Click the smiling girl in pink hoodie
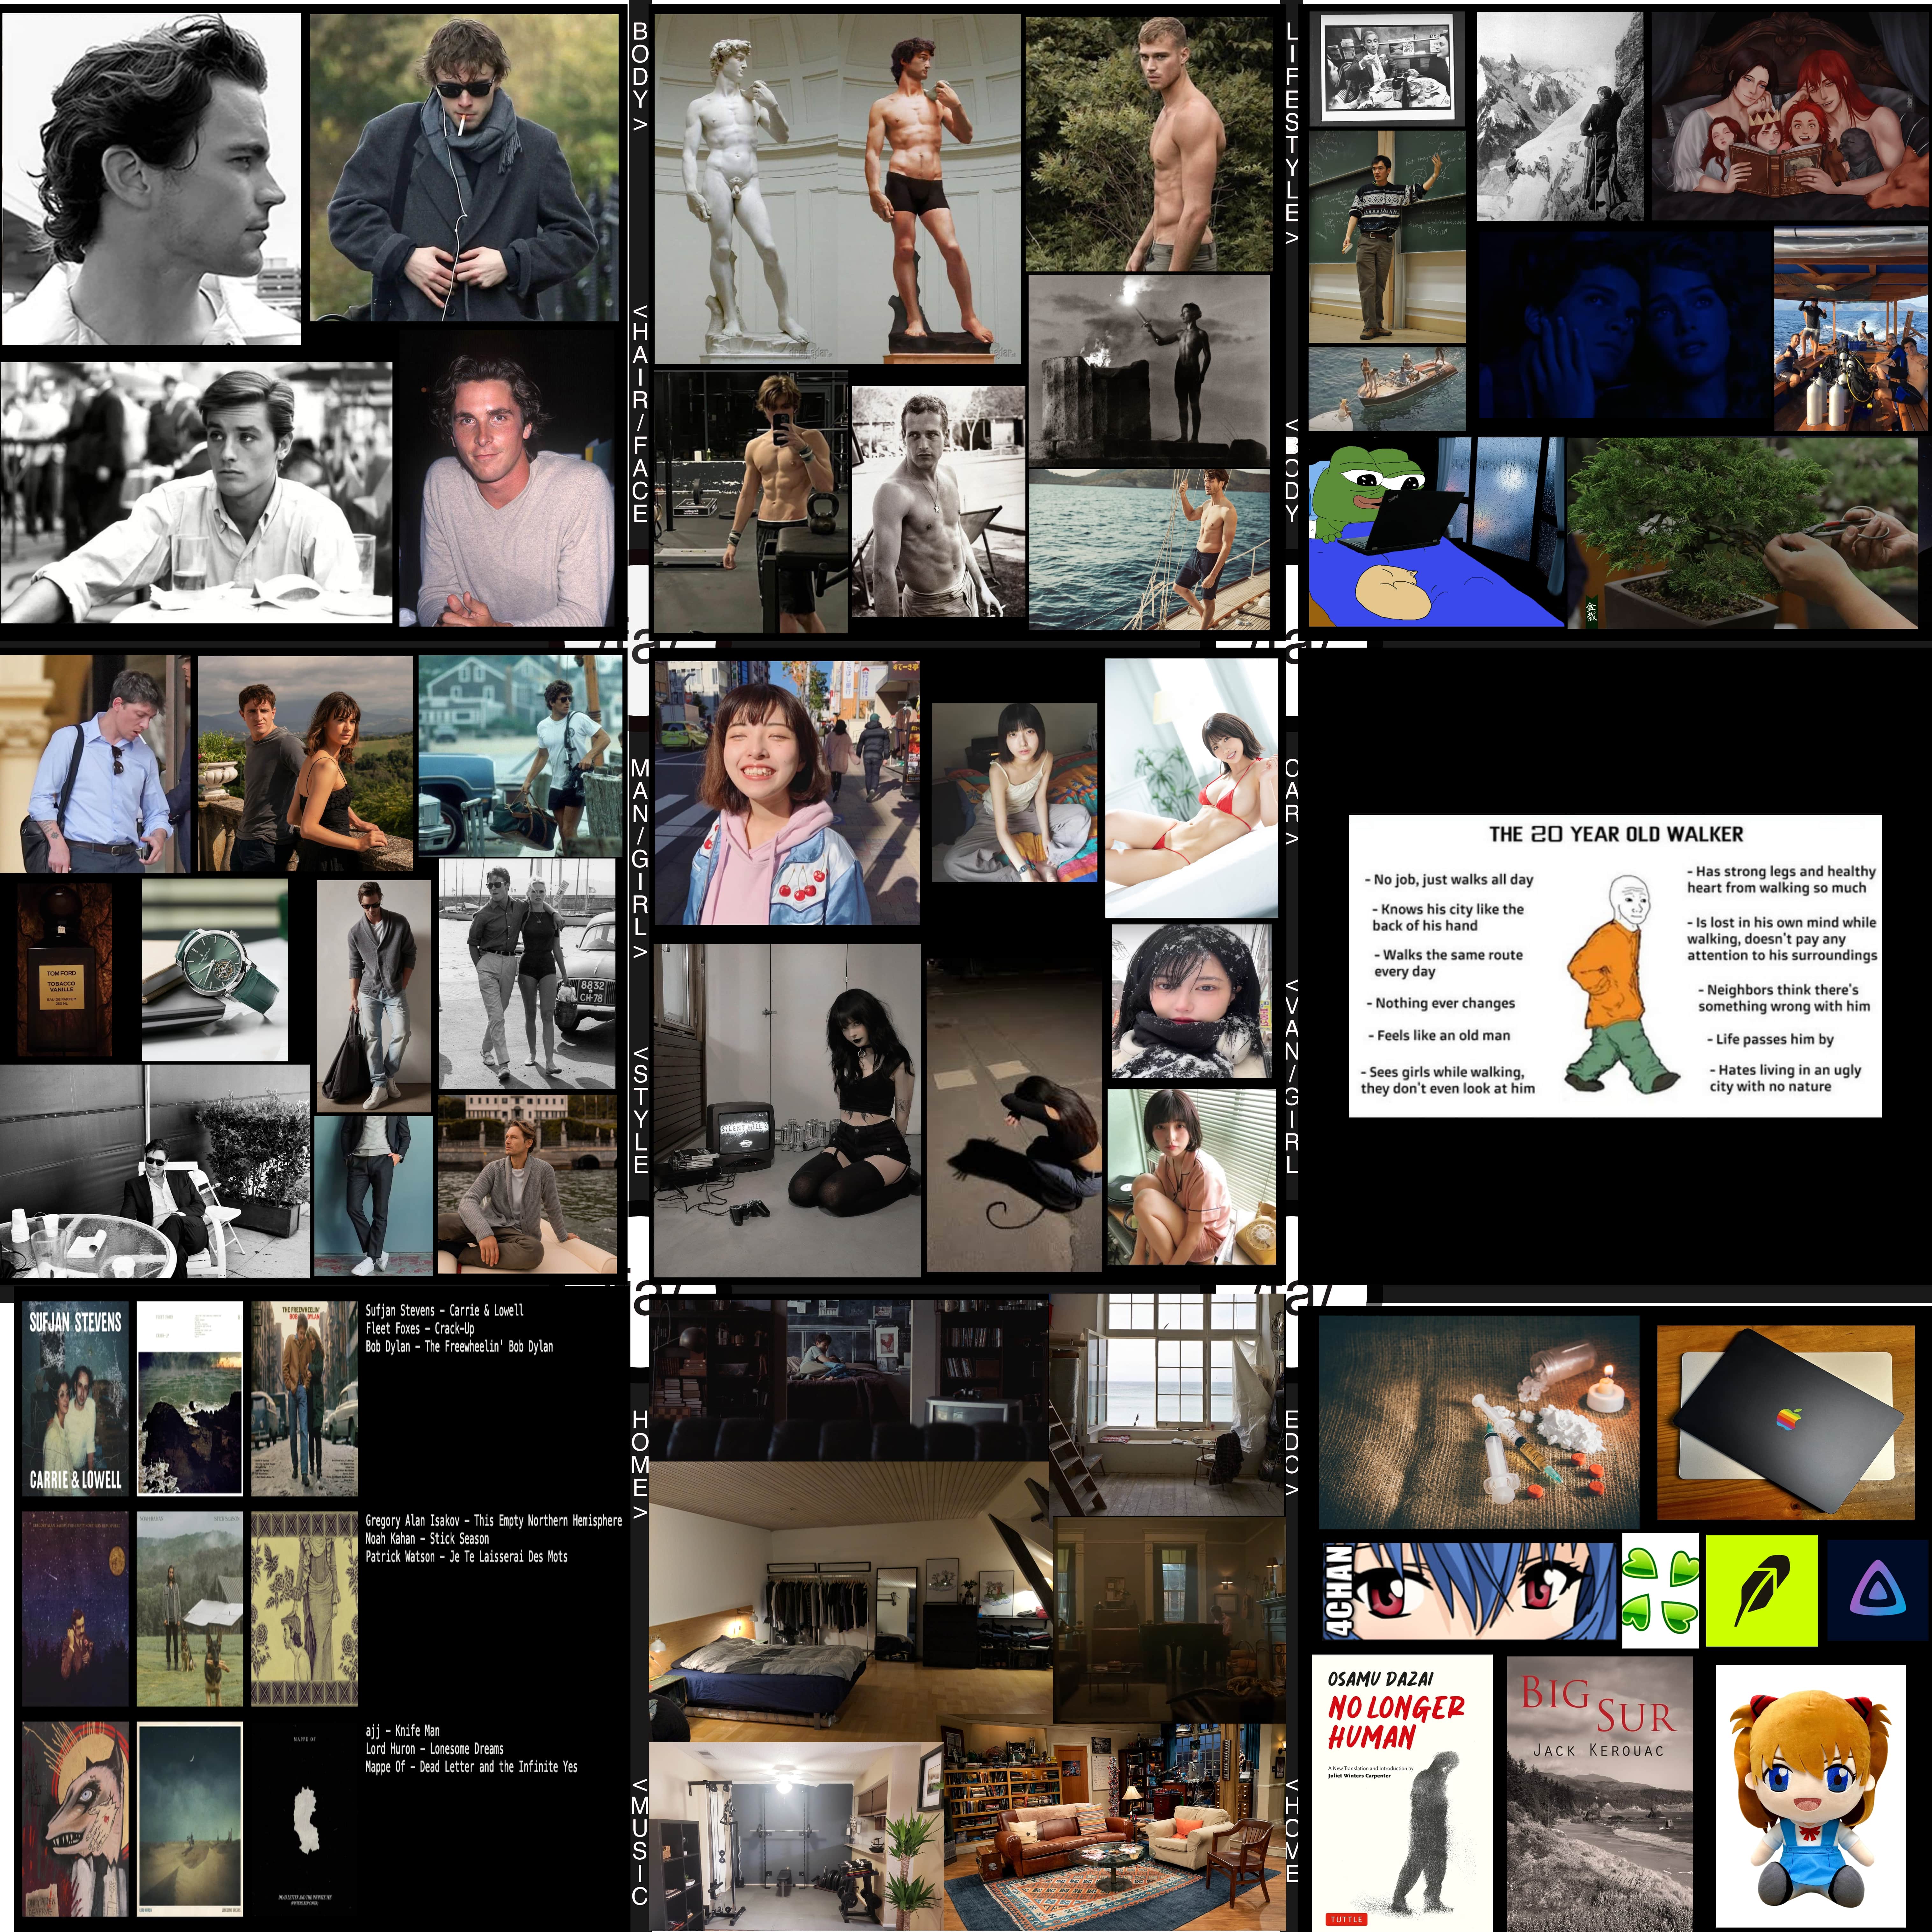Viewport: 1932px width, 1932px height. click(x=787, y=792)
